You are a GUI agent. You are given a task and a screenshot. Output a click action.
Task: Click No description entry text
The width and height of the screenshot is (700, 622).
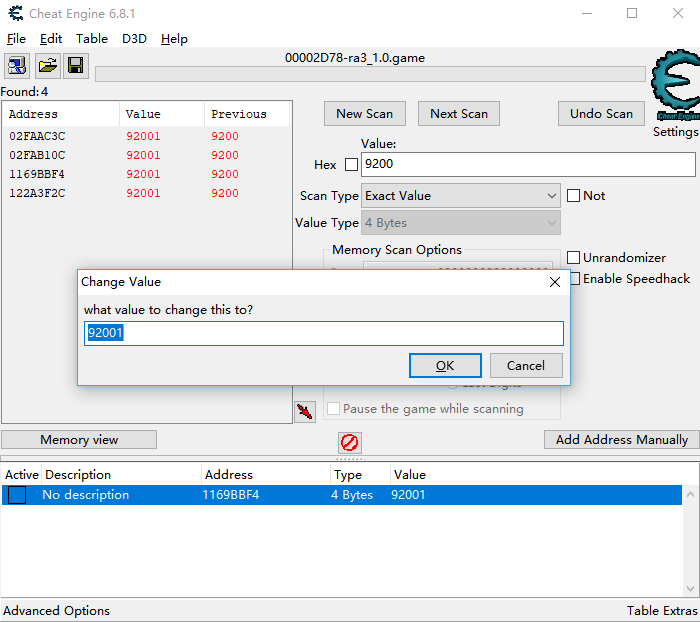coord(86,495)
